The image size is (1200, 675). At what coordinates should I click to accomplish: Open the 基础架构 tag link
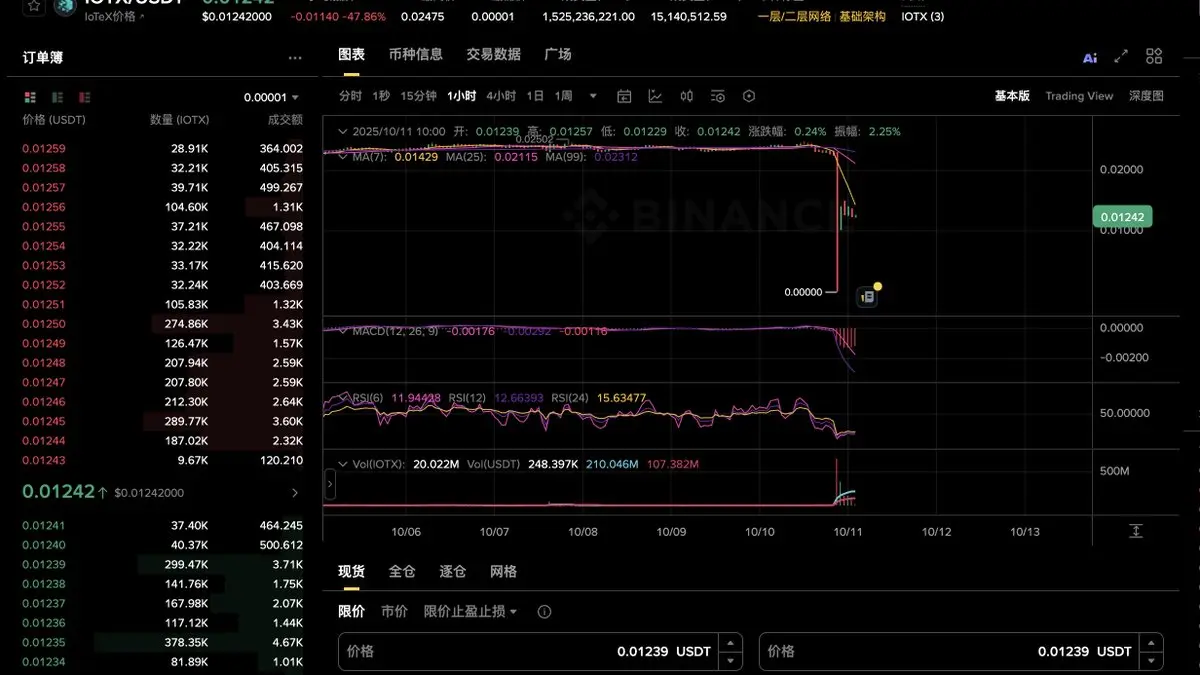tap(862, 16)
